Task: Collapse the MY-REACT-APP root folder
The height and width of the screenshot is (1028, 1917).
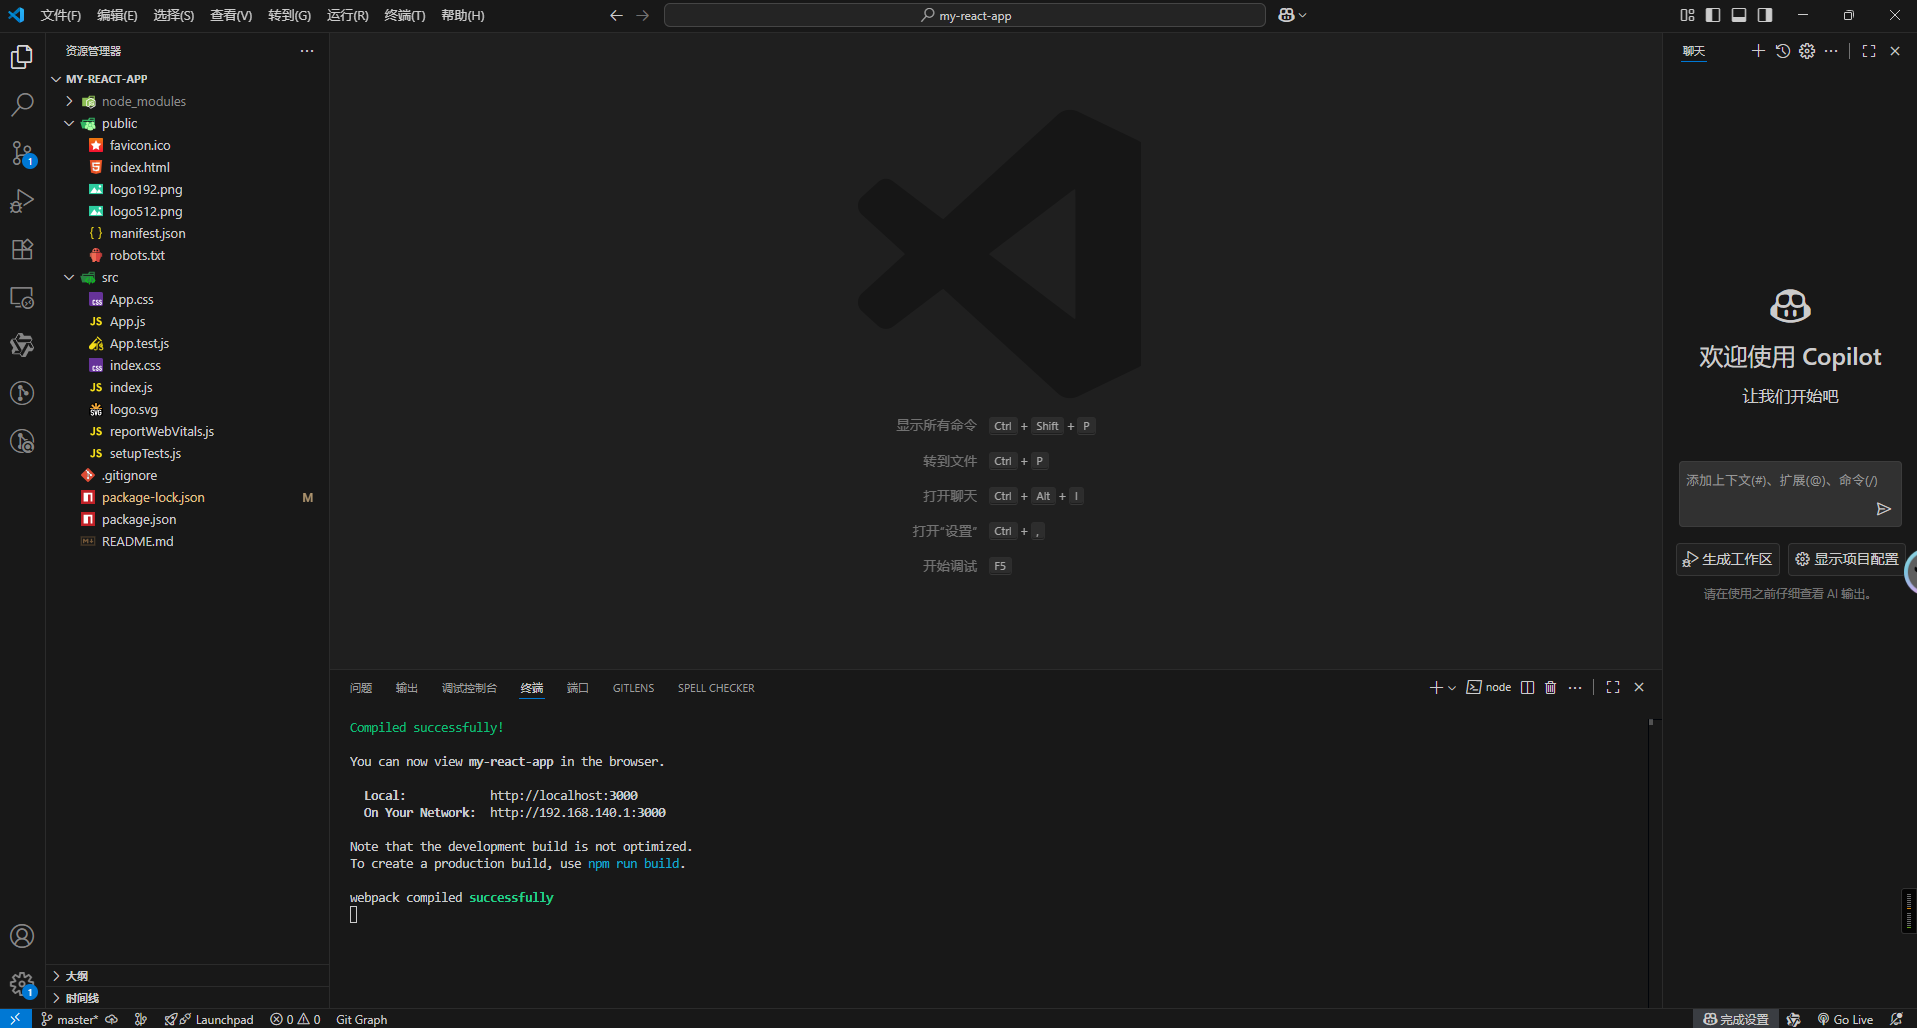Action: tap(57, 79)
